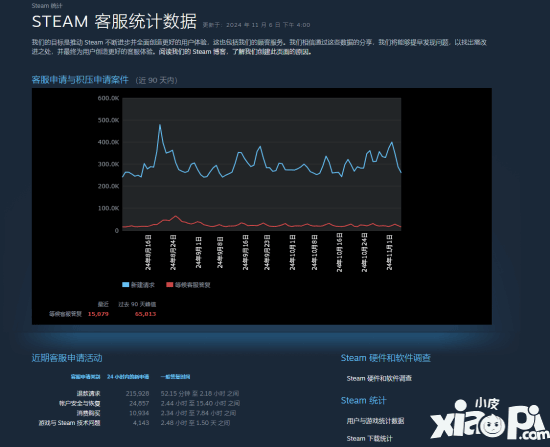Click the count 4,143 in the table

(141, 423)
